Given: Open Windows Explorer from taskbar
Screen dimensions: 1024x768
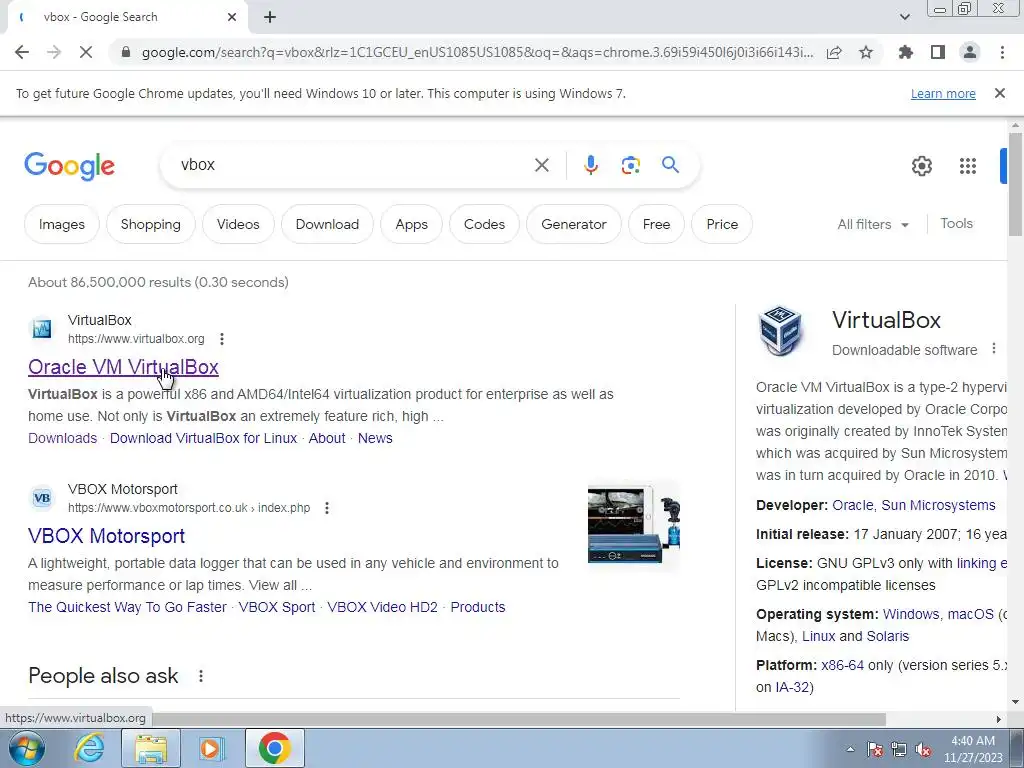Looking at the screenshot, I should pos(151,748).
